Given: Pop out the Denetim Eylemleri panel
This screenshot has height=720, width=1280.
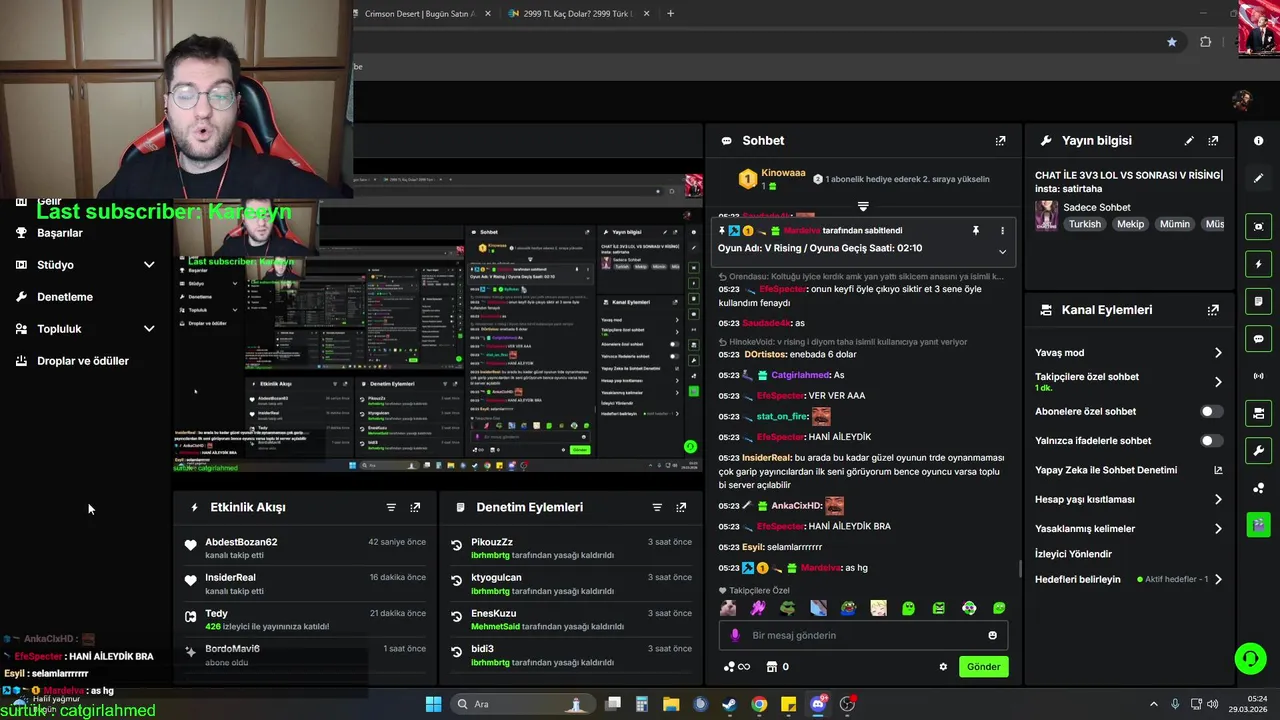Looking at the screenshot, I should point(681,508).
